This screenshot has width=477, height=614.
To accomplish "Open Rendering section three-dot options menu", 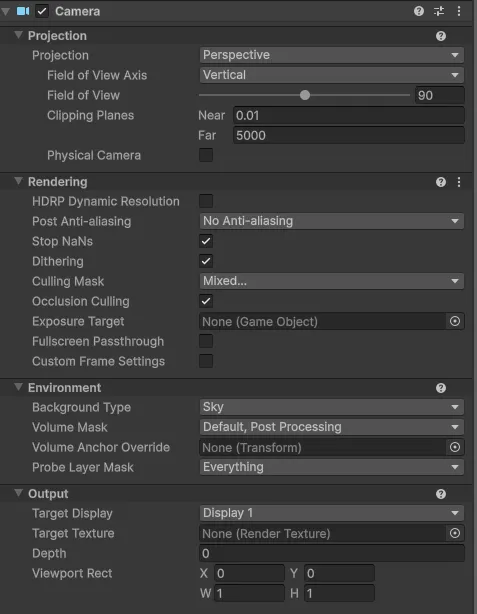I will click(459, 182).
